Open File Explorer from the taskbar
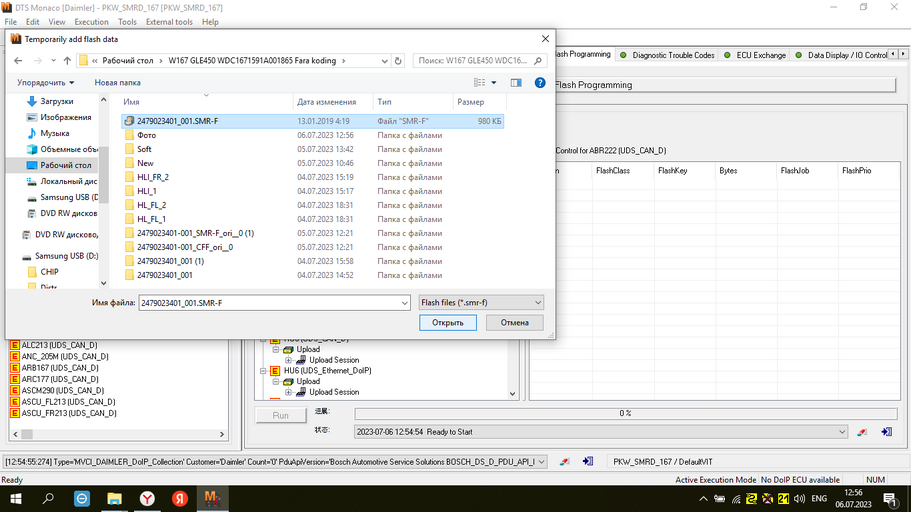 114,499
